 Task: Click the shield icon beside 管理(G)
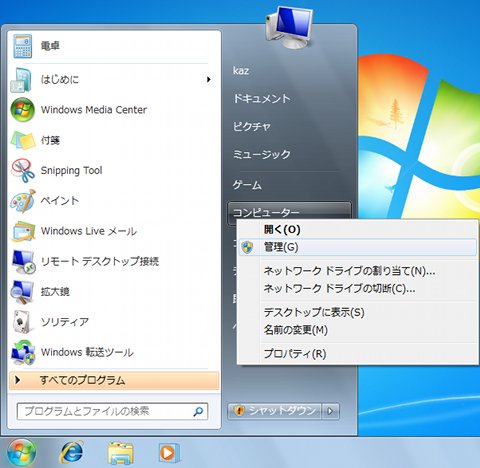[x=247, y=247]
